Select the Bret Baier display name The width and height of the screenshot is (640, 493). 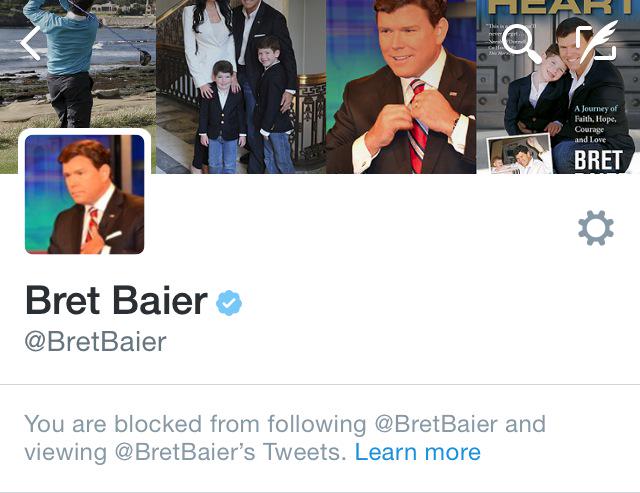point(116,301)
